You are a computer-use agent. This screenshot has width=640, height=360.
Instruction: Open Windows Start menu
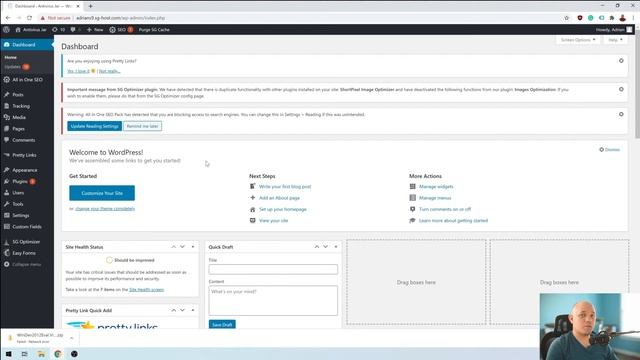click(x=8, y=354)
